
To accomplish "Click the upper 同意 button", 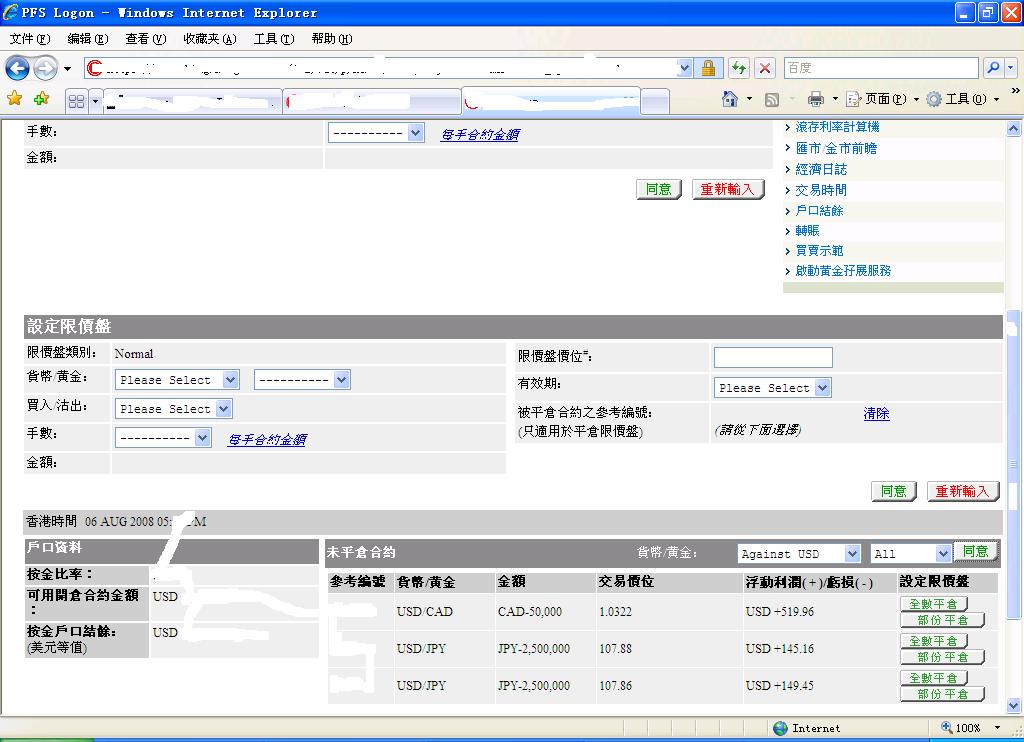I will coord(658,189).
